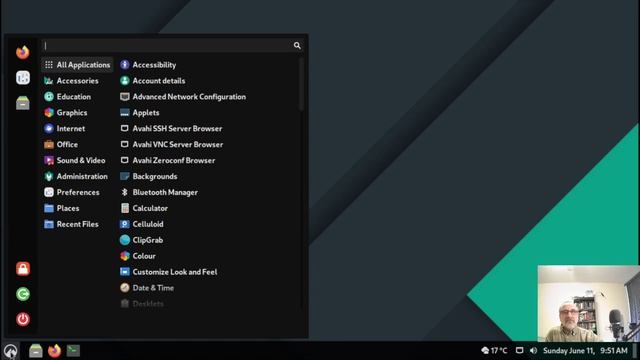Open the Places category

tap(77, 208)
